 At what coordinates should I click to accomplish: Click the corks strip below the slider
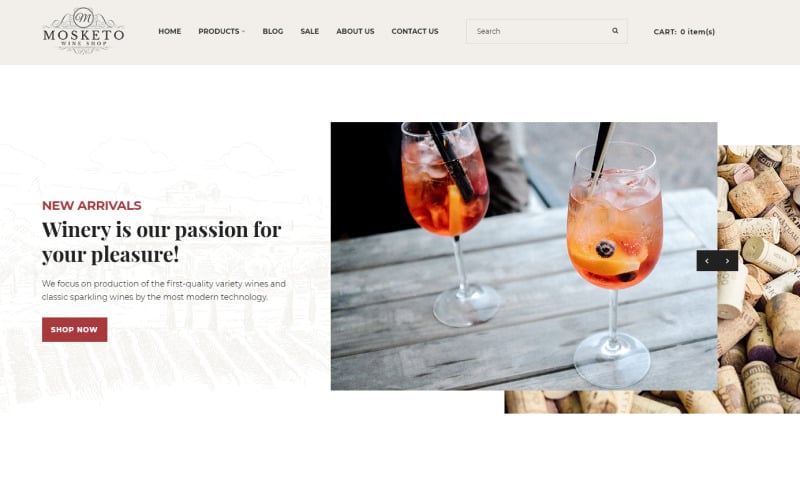[x=611, y=402]
